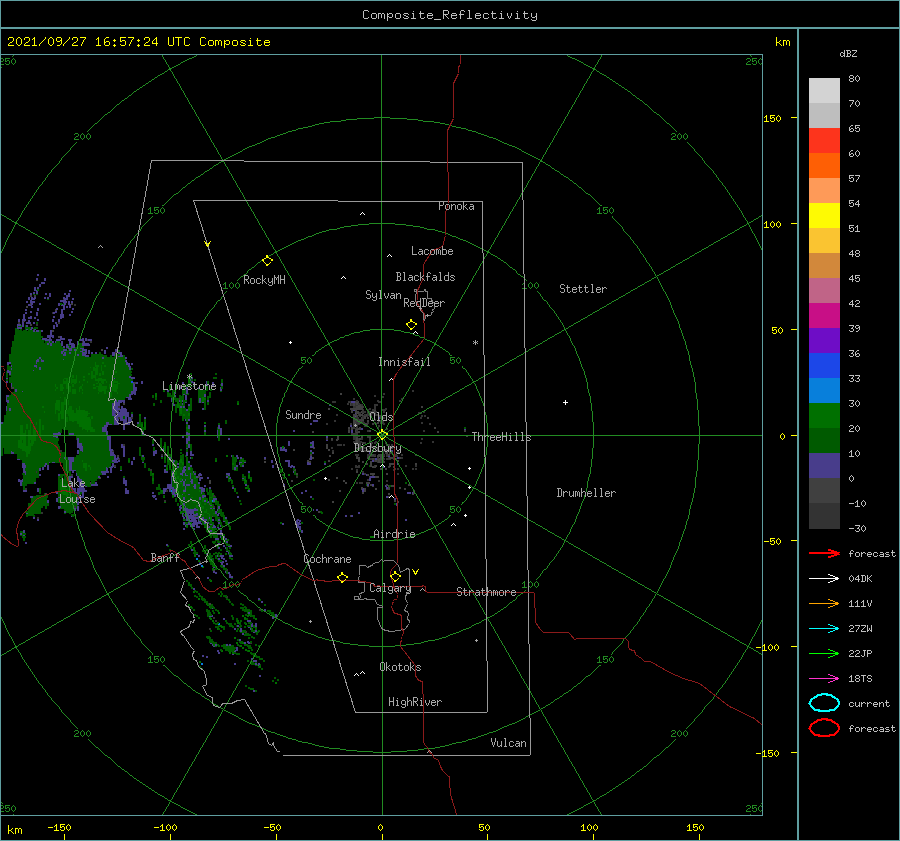Screen dimensions: 900x841
Task: Click the Lake Louise label
Action: [77, 491]
